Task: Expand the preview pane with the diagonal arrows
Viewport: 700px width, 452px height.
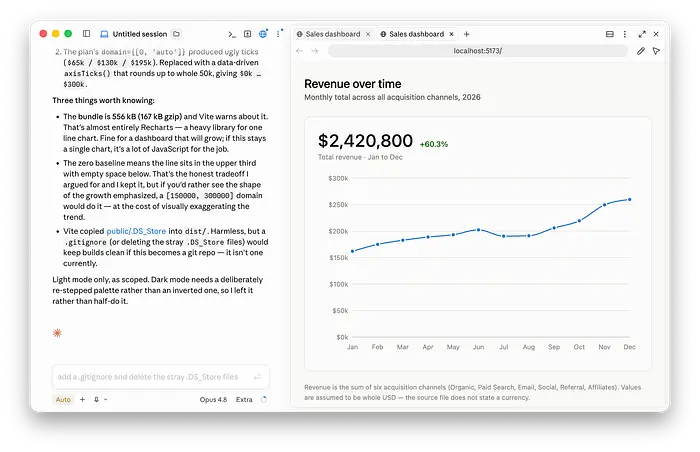Action: (x=642, y=34)
